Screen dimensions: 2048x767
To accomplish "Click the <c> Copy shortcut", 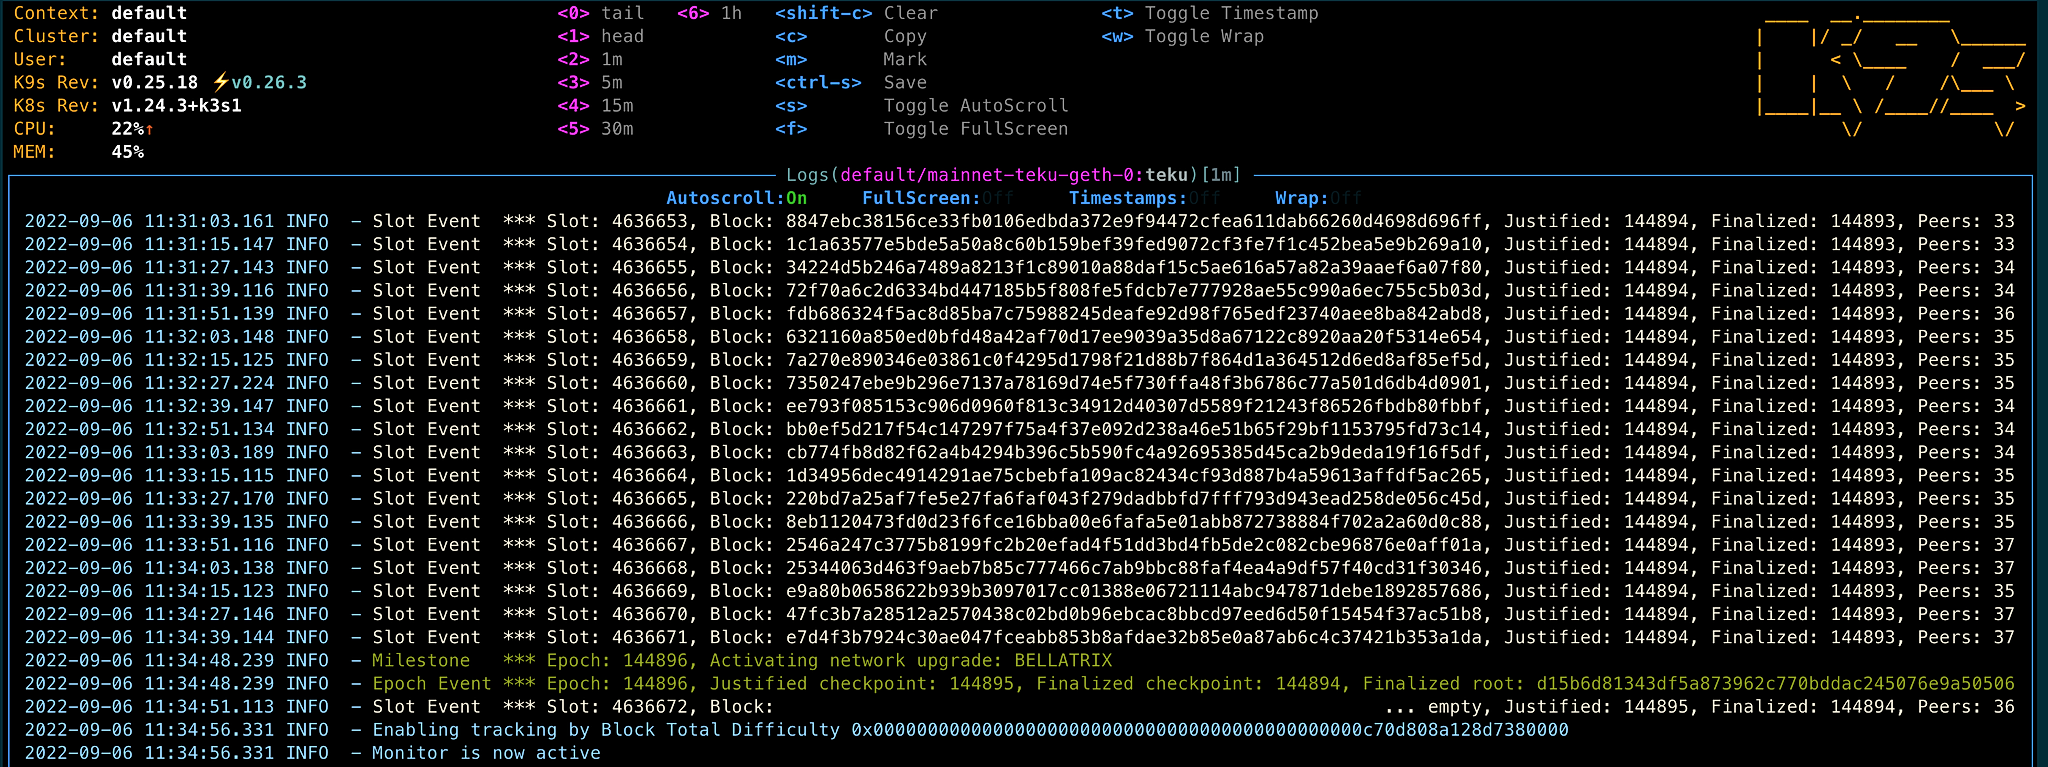I will 851,36.
